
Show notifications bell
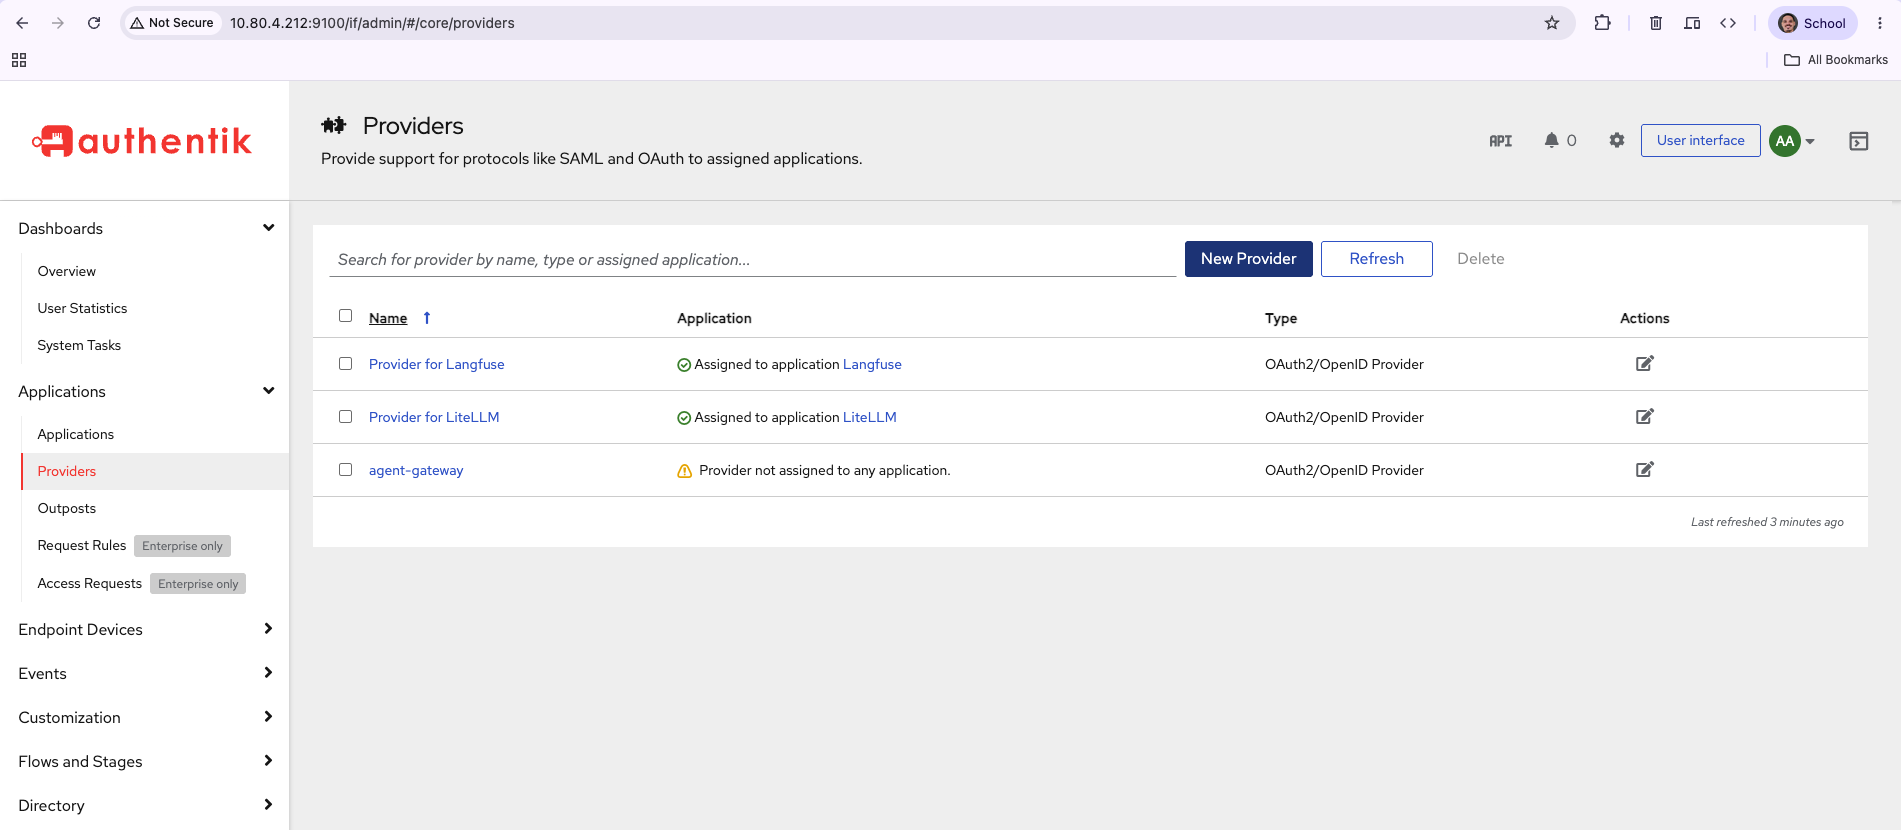click(1551, 141)
